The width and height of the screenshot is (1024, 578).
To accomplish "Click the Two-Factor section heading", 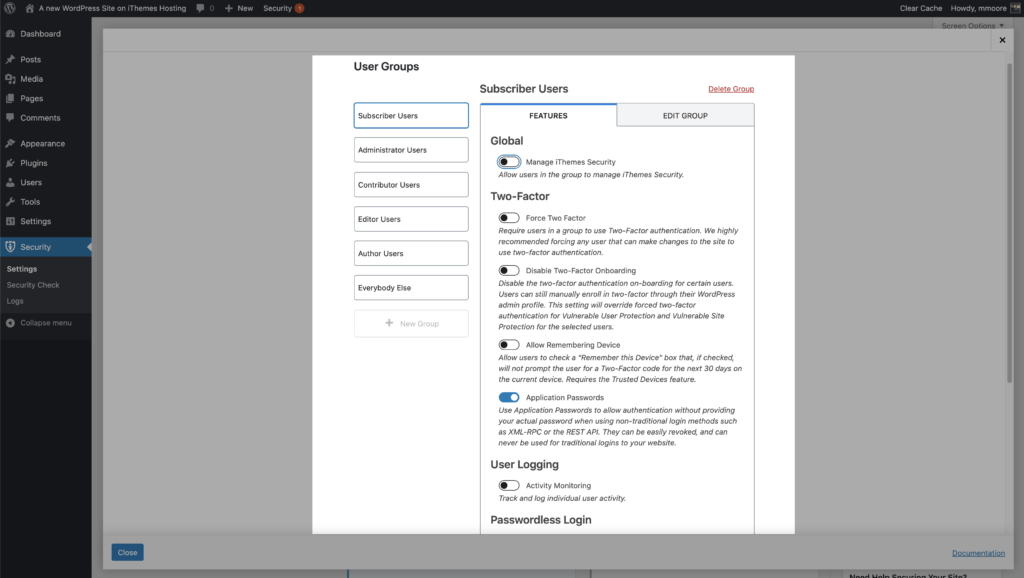I will coord(520,197).
